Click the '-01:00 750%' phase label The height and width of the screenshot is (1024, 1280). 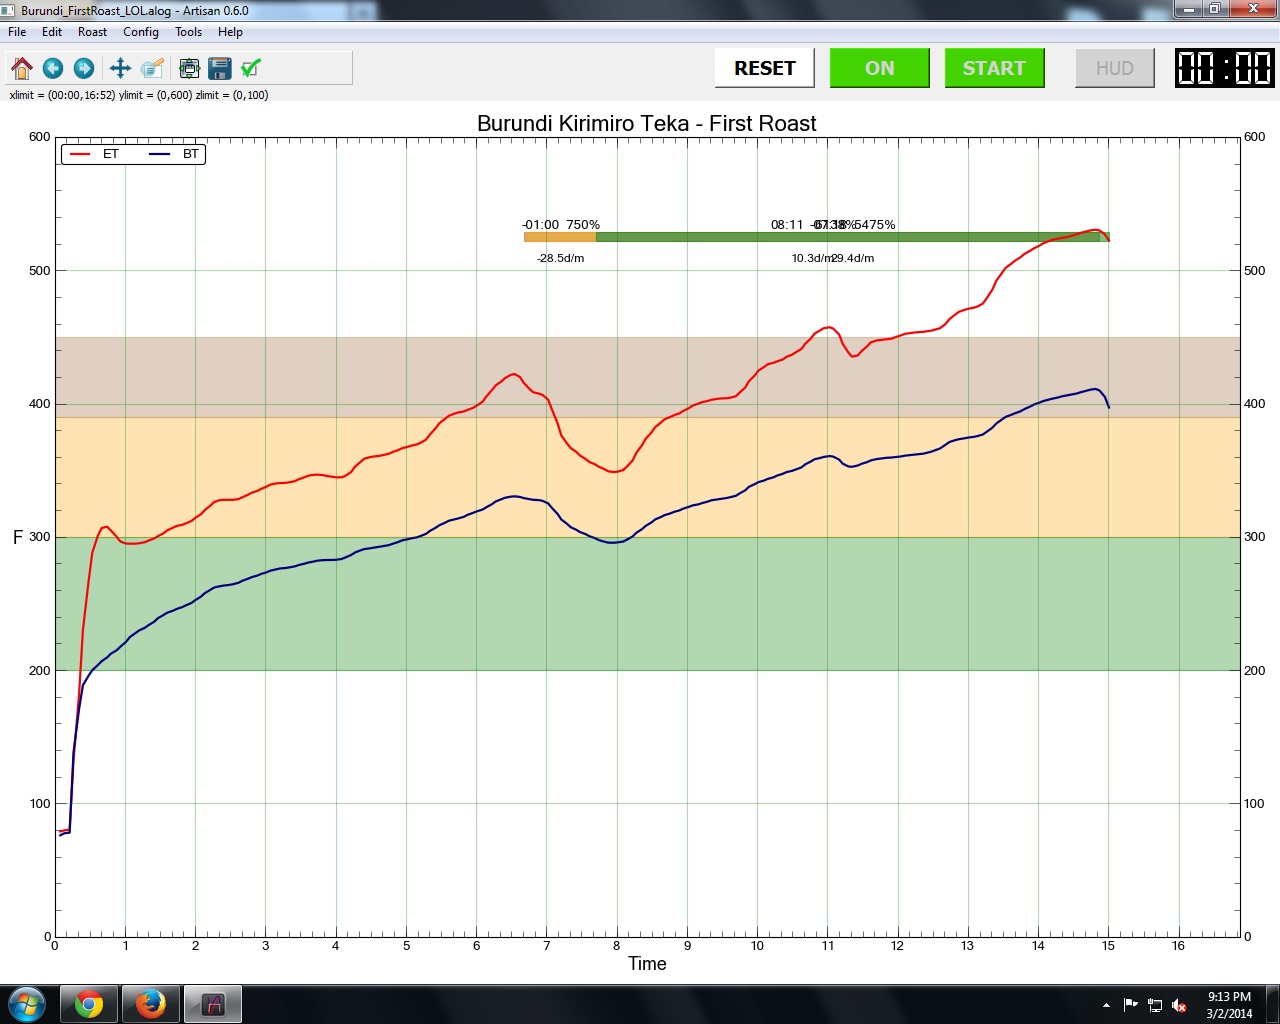click(x=561, y=225)
